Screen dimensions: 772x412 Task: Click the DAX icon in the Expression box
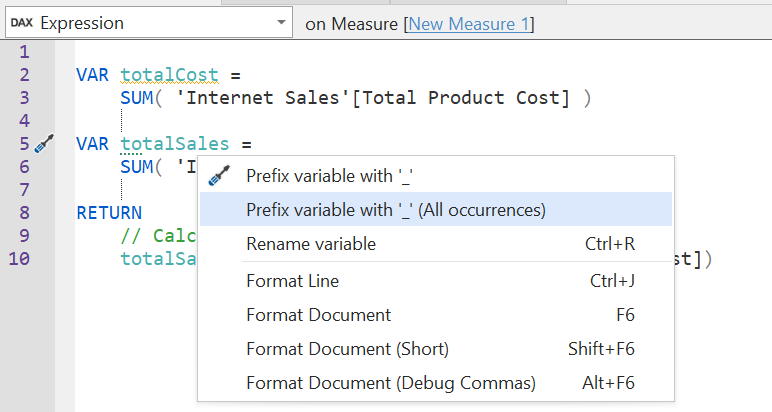point(21,23)
